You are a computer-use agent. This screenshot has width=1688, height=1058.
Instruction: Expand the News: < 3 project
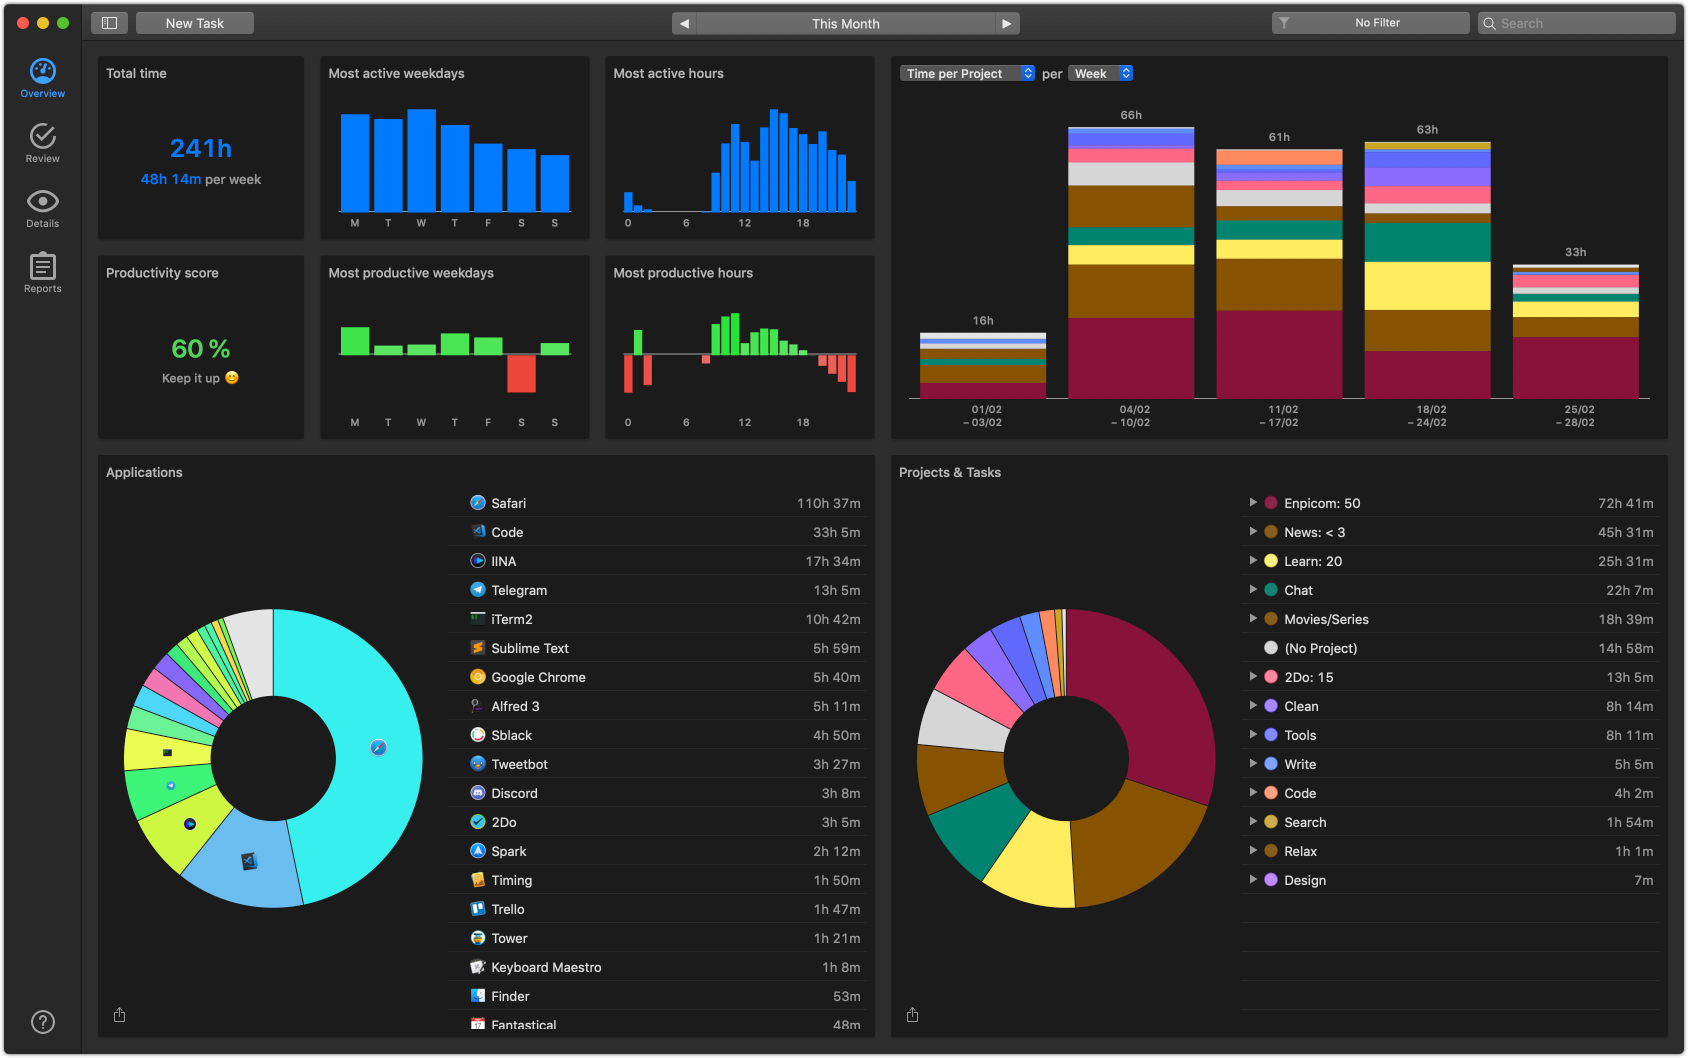pyautogui.click(x=1253, y=532)
